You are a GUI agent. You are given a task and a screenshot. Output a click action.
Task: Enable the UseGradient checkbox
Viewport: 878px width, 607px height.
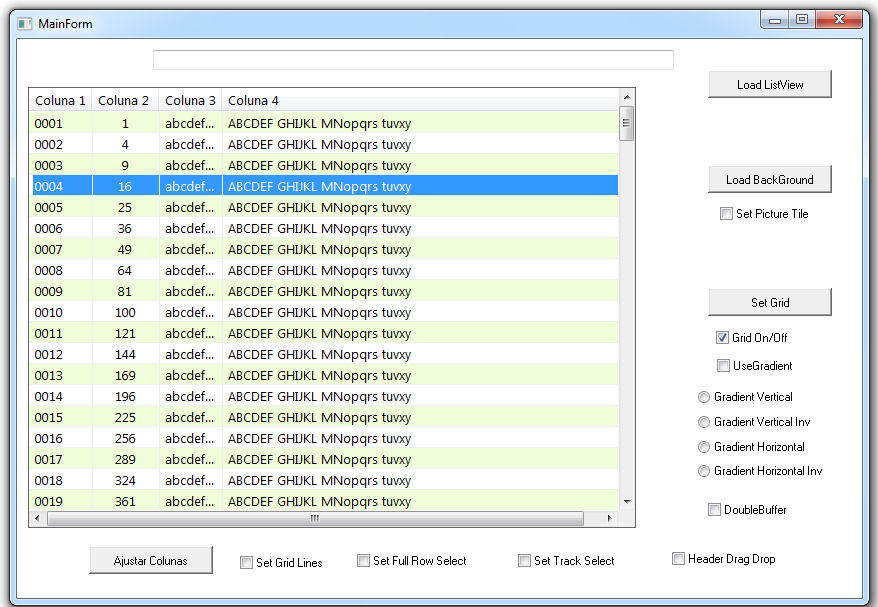[723, 366]
